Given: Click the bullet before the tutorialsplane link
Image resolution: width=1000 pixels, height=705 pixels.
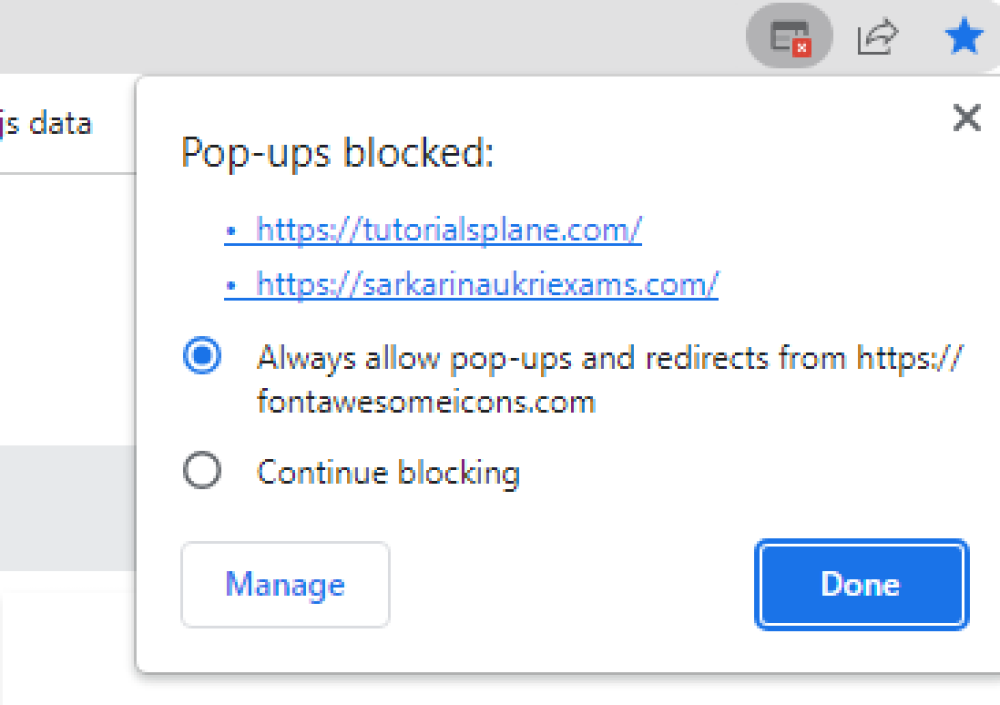Looking at the screenshot, I should (230, 232).
